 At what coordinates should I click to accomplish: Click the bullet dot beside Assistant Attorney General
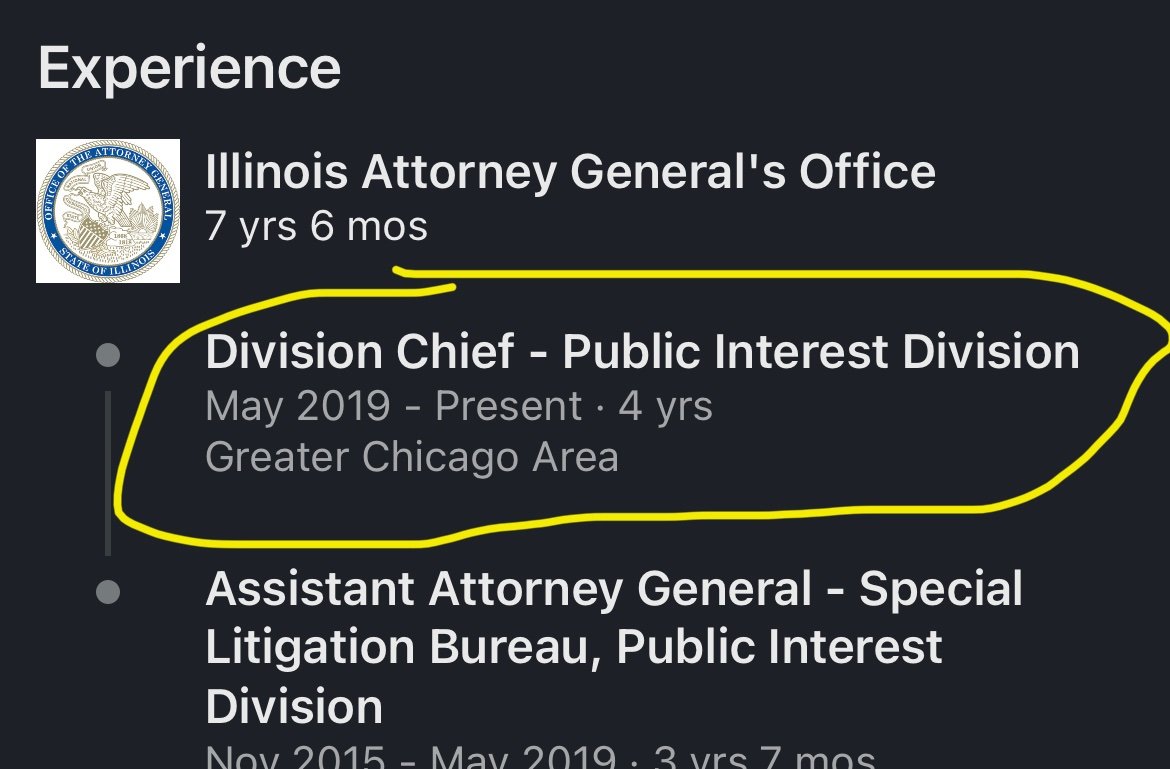(x=108, y=592)
